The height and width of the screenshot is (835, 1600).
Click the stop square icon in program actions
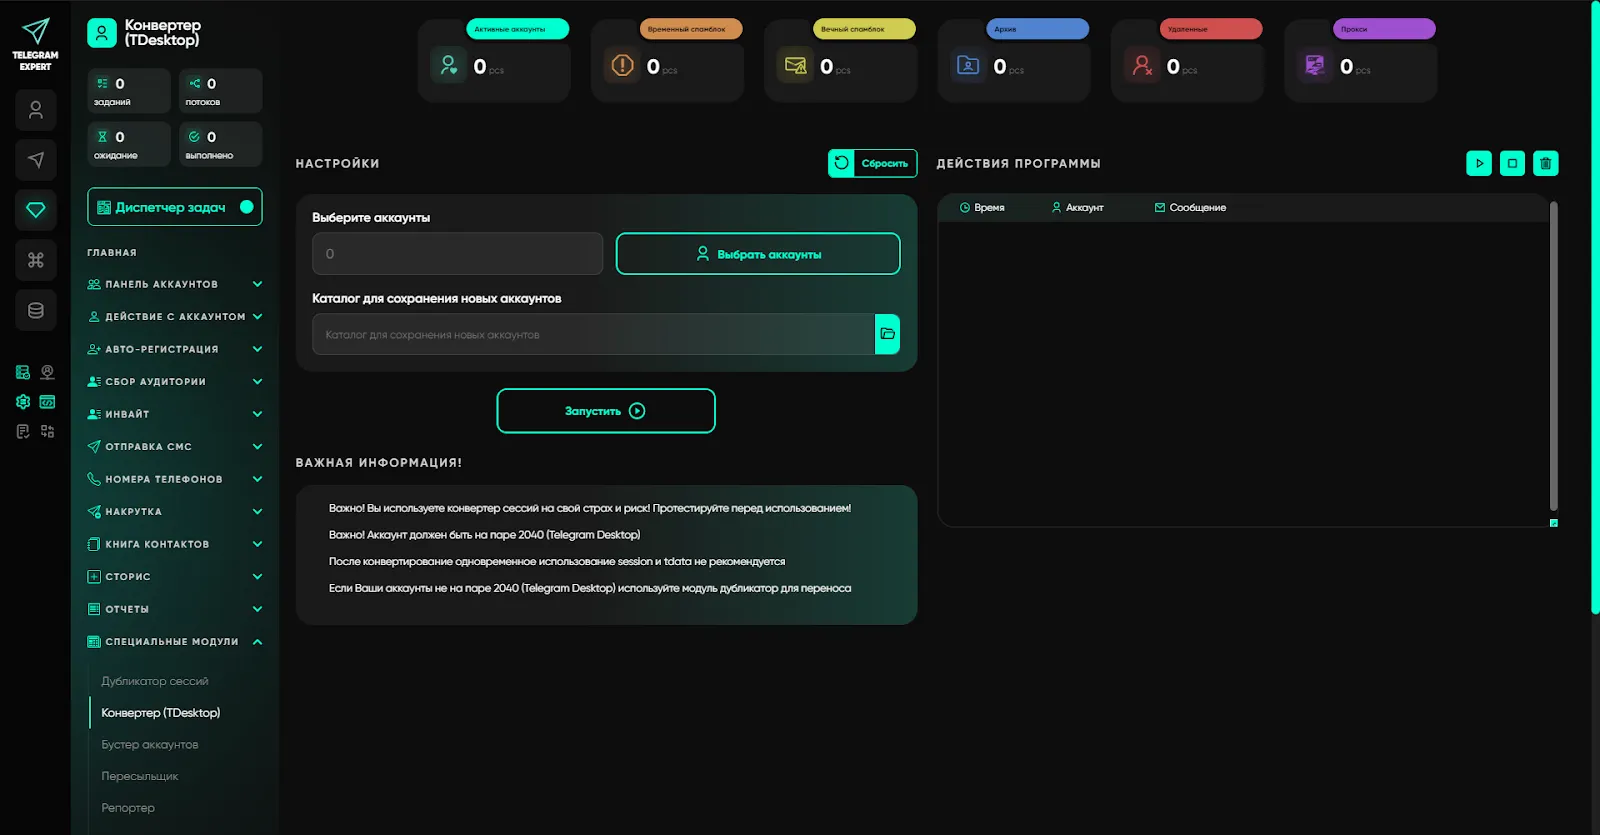1512,163
